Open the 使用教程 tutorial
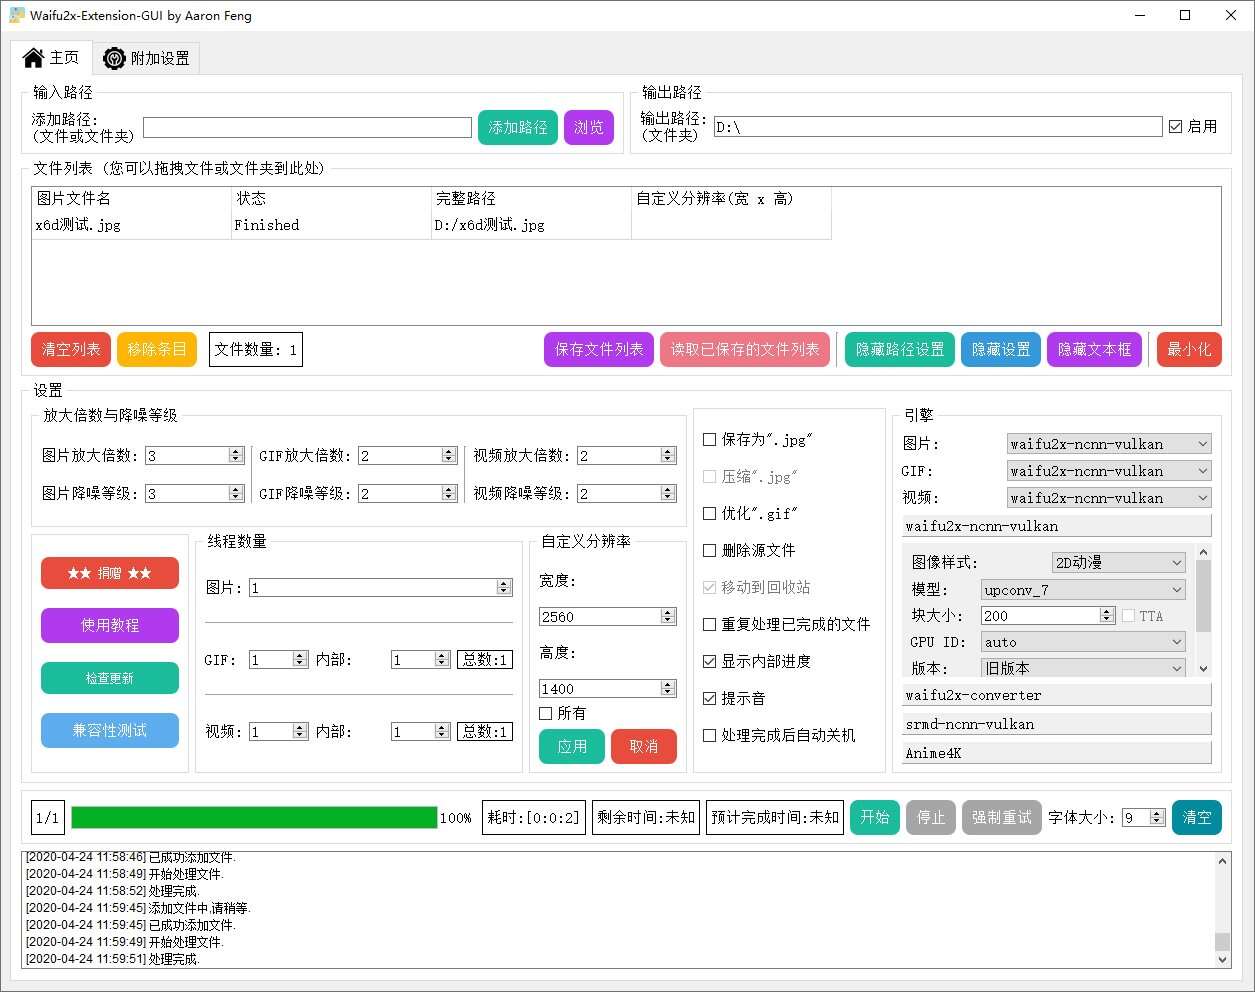This screenshot has height=992, width=1255. [x=109, y=625]
